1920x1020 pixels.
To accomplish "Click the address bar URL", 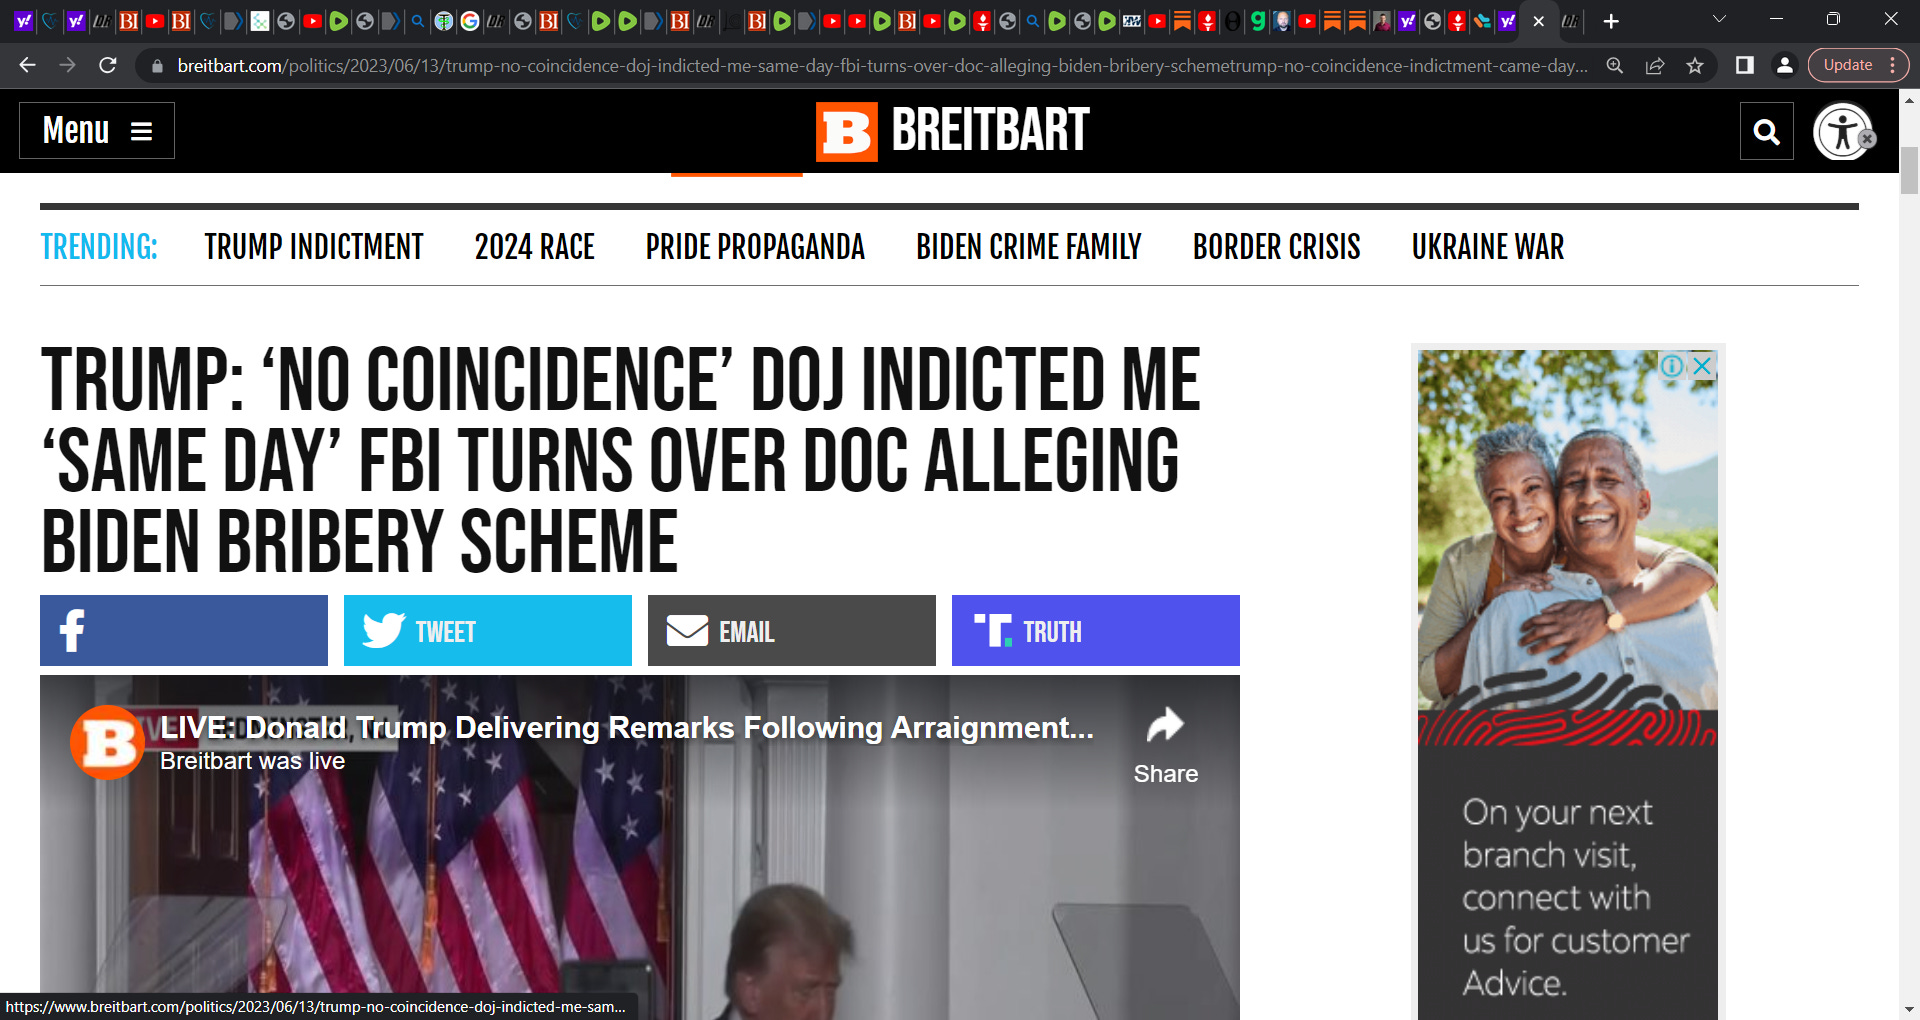I will click(x=882, y=65).
